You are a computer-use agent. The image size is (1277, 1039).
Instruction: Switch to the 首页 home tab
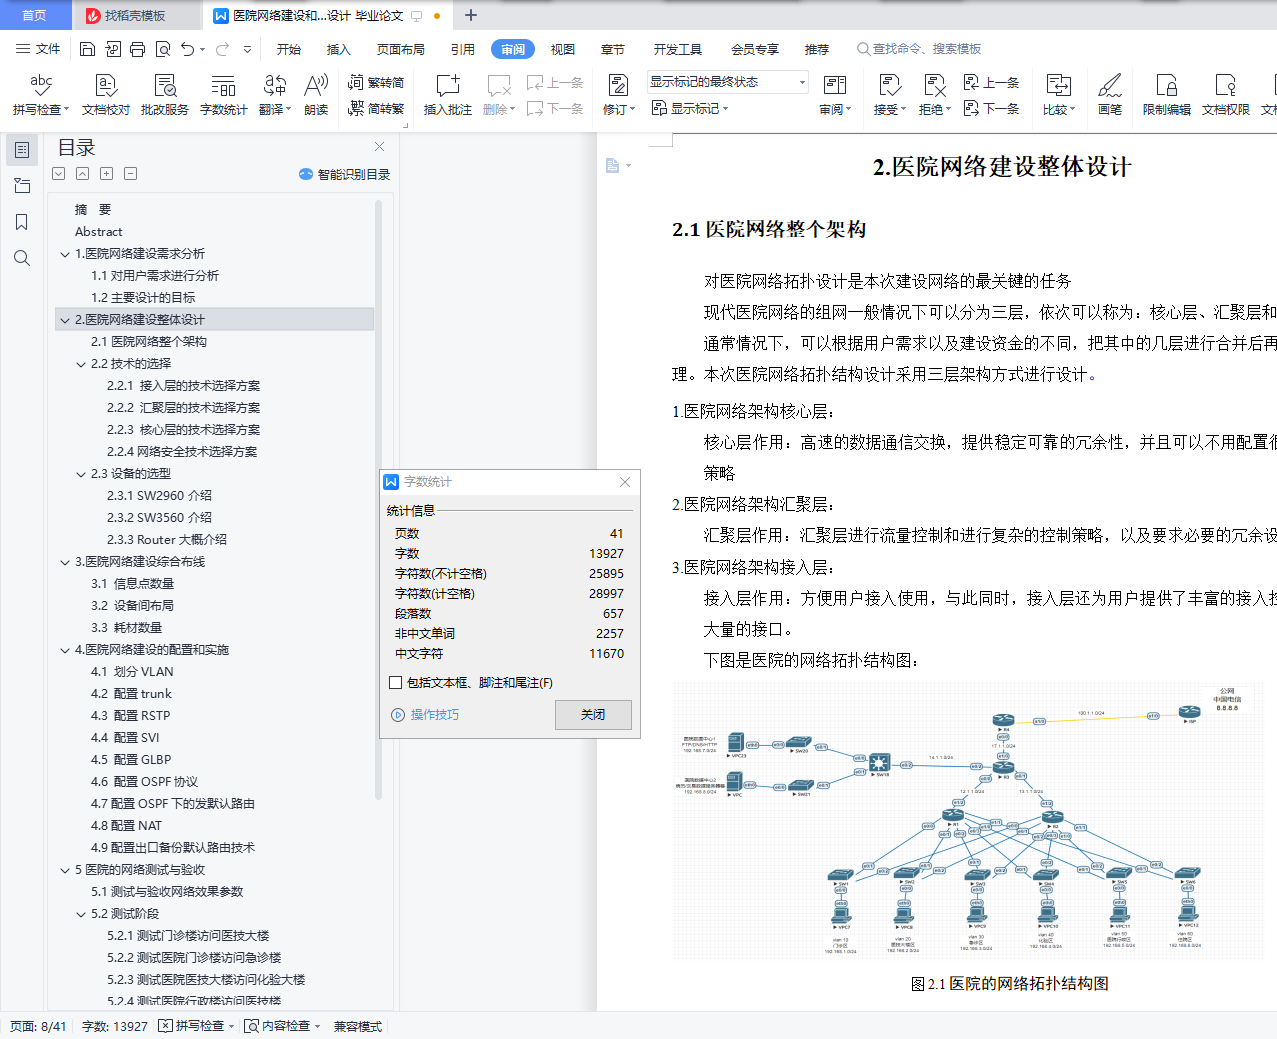pos(34,15)
